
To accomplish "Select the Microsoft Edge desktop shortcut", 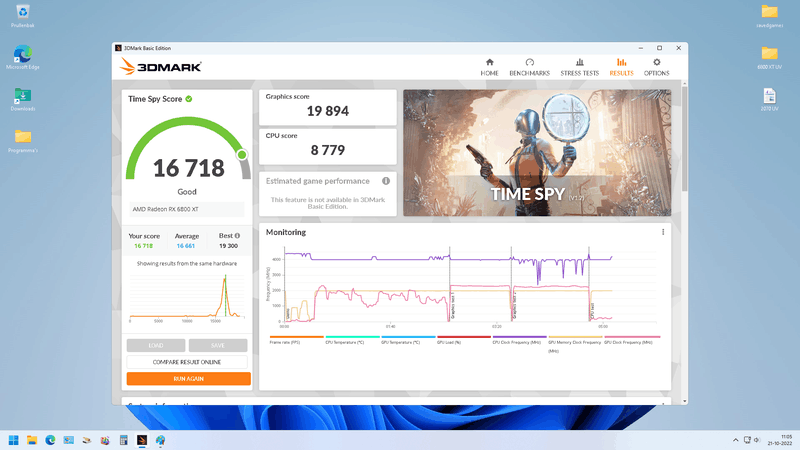I will click(22, 57).
